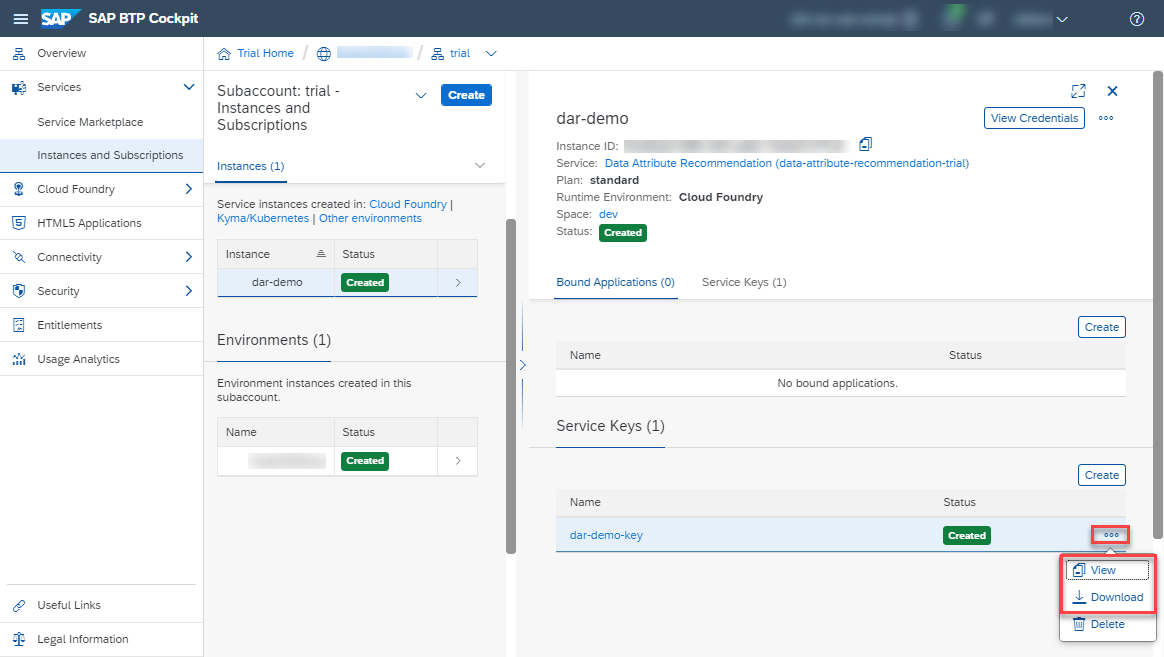The width and height of the screenshot is (1164, 657).
Task: Create a new service key
Action: click(x=1102, y=475)
